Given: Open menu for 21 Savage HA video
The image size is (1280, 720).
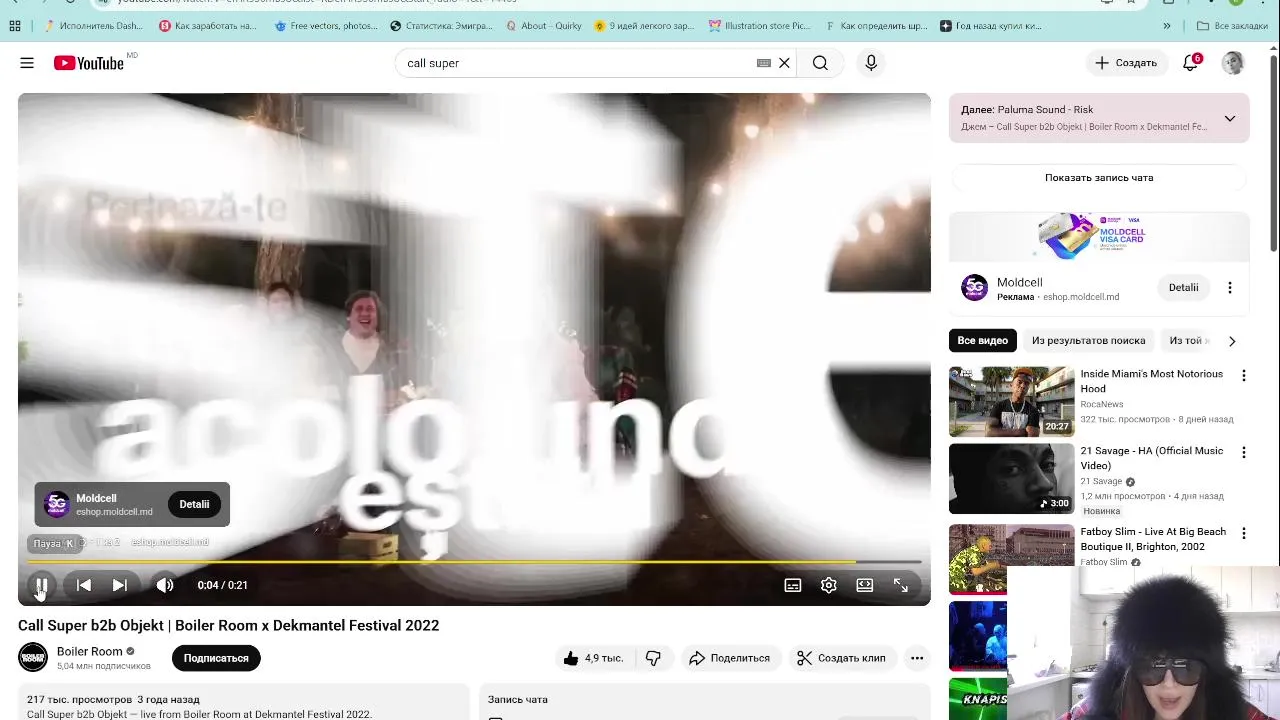Looking at the screenshot, I should point(1244,453).
